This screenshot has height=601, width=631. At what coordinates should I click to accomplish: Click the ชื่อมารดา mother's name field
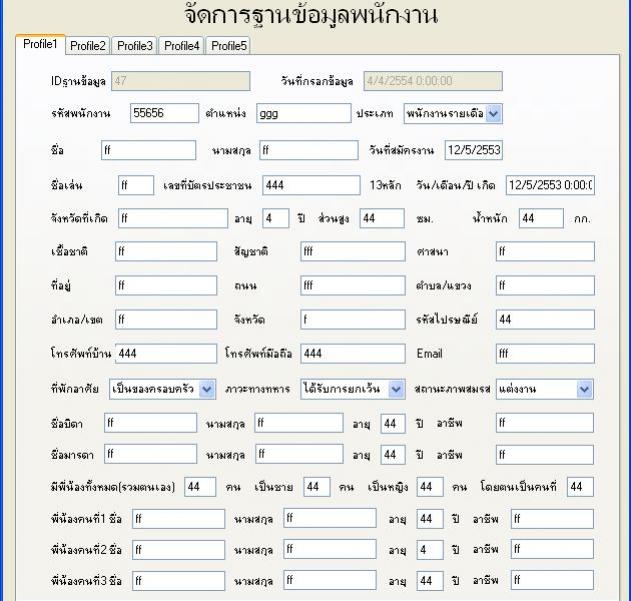[x=151, y=454]
